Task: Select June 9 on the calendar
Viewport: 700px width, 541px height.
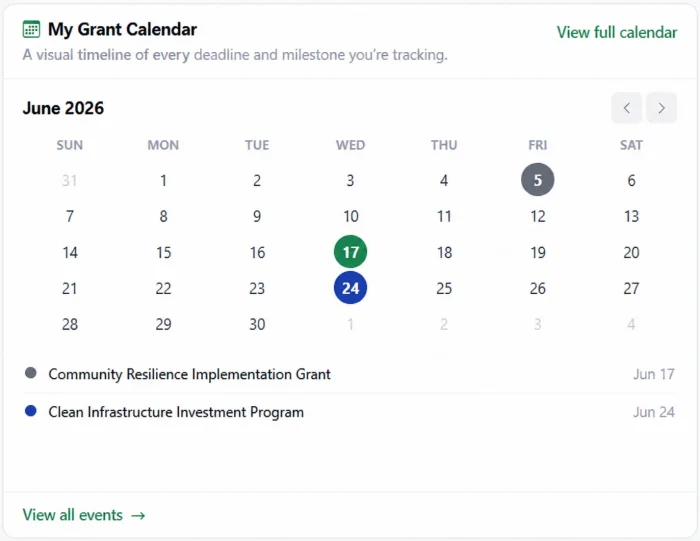Action: tap(257, 216)
